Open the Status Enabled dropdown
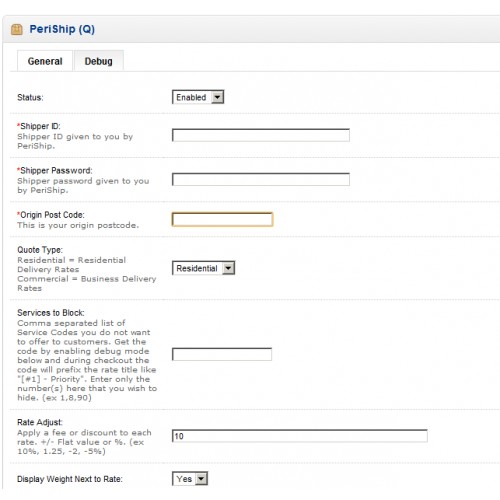 (198, 97)
